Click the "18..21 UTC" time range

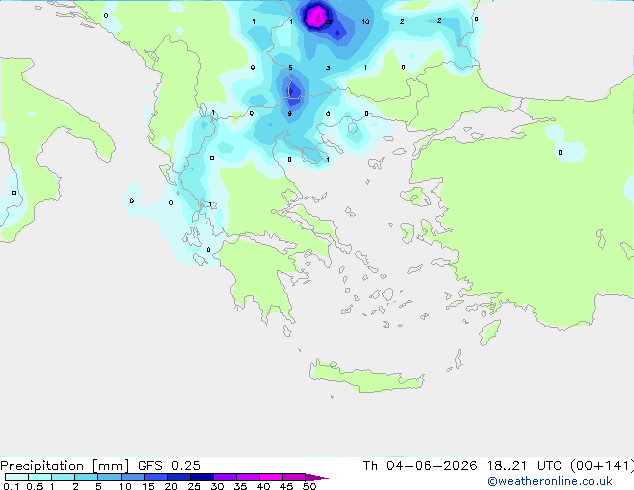click(x=524, y=466)
